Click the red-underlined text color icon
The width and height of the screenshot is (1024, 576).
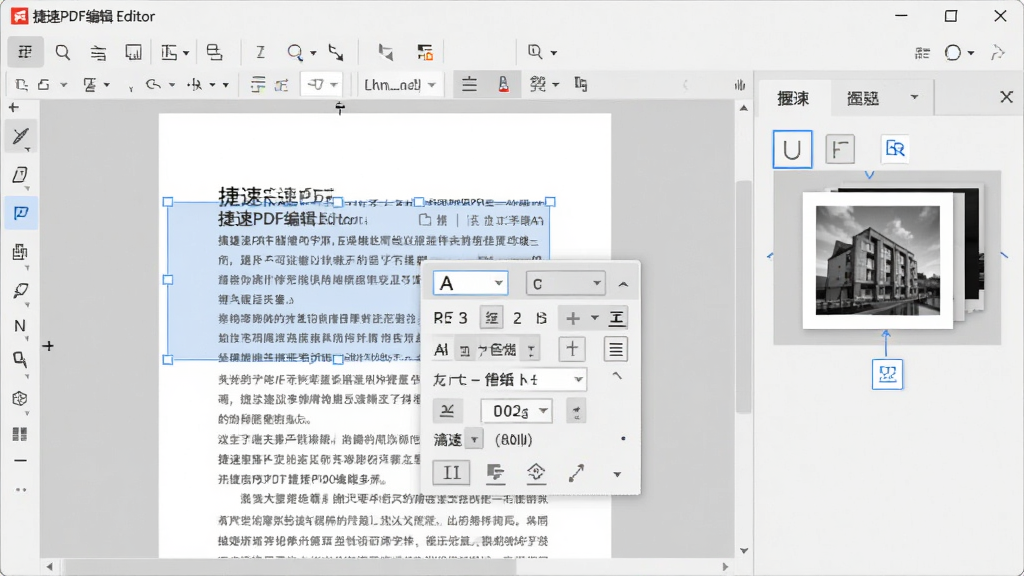click(504, 84)
